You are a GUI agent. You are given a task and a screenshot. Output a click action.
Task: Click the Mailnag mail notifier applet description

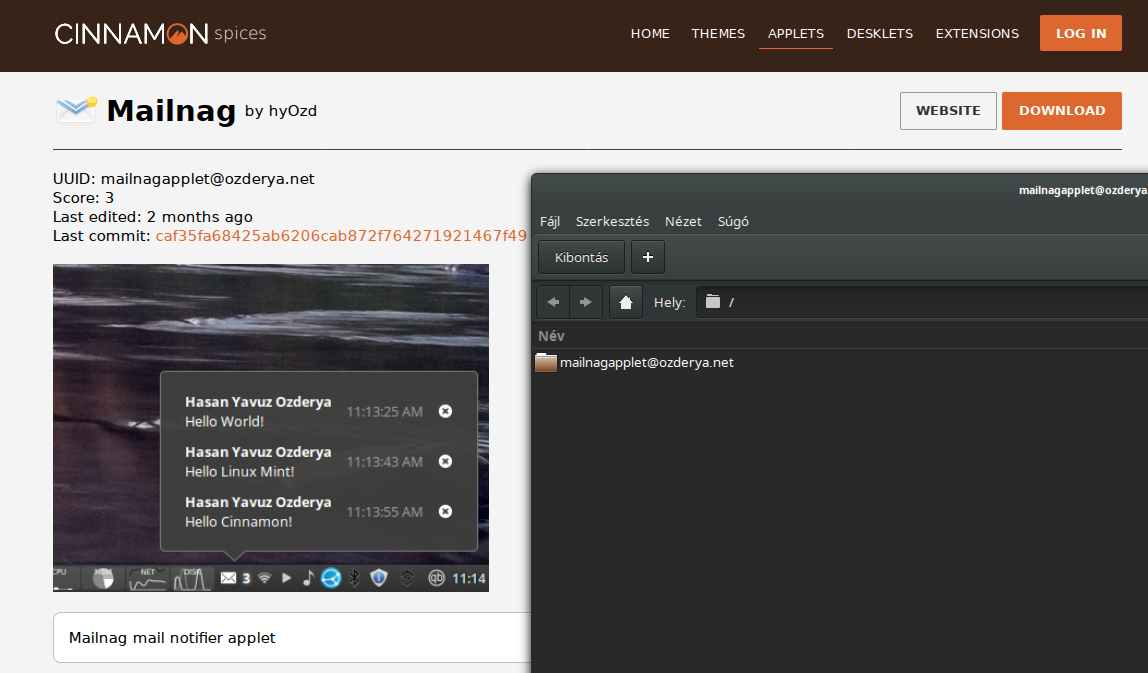pos(172,638)
